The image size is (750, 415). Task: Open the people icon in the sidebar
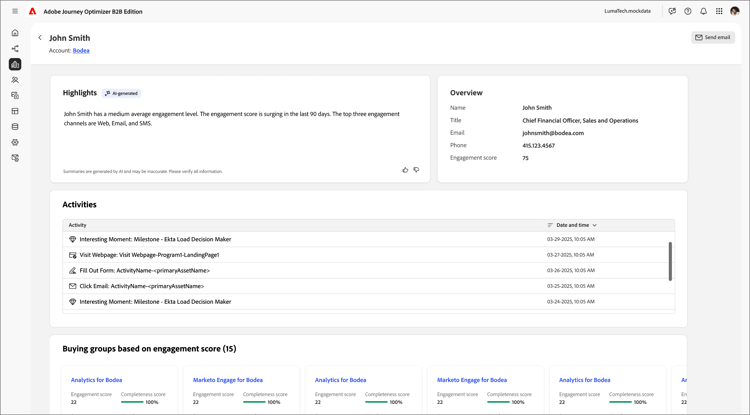(x=15, y=80)
